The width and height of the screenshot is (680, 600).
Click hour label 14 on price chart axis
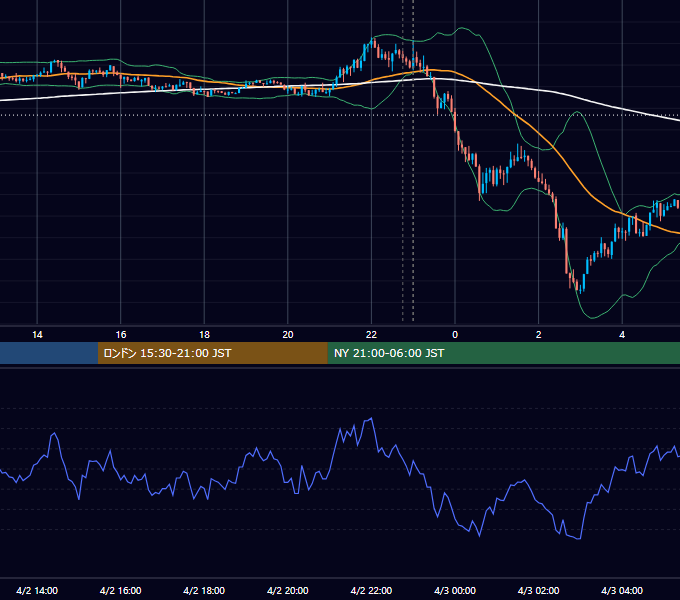coord(37,335)
